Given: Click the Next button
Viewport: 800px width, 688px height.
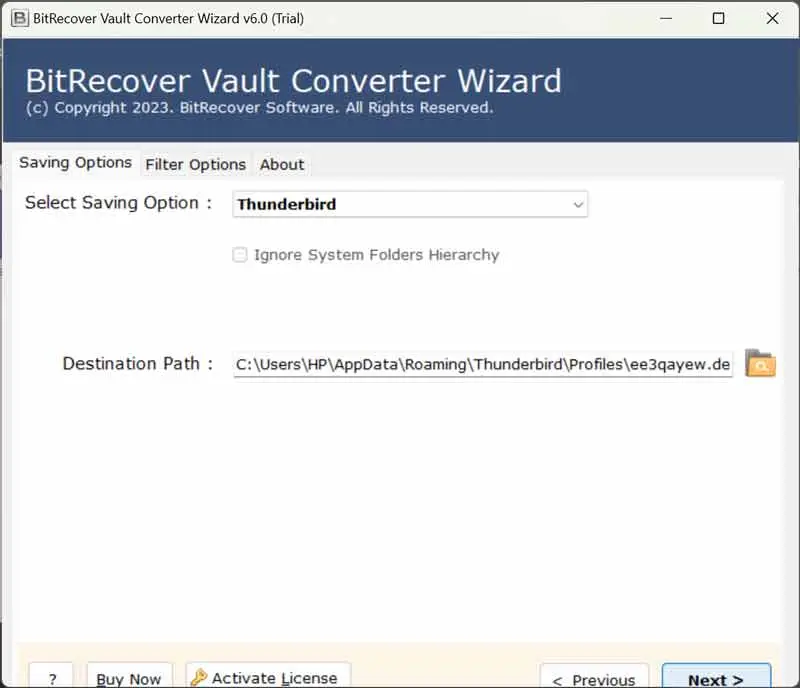Looking at the screenshot, I should tap(716, 677).
